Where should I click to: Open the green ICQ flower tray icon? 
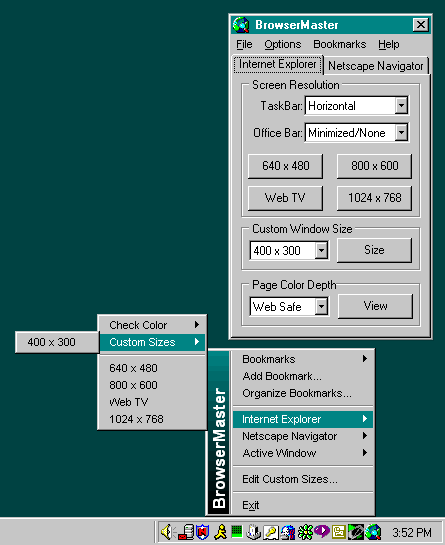pyautogui.click(x=305, y=532)
